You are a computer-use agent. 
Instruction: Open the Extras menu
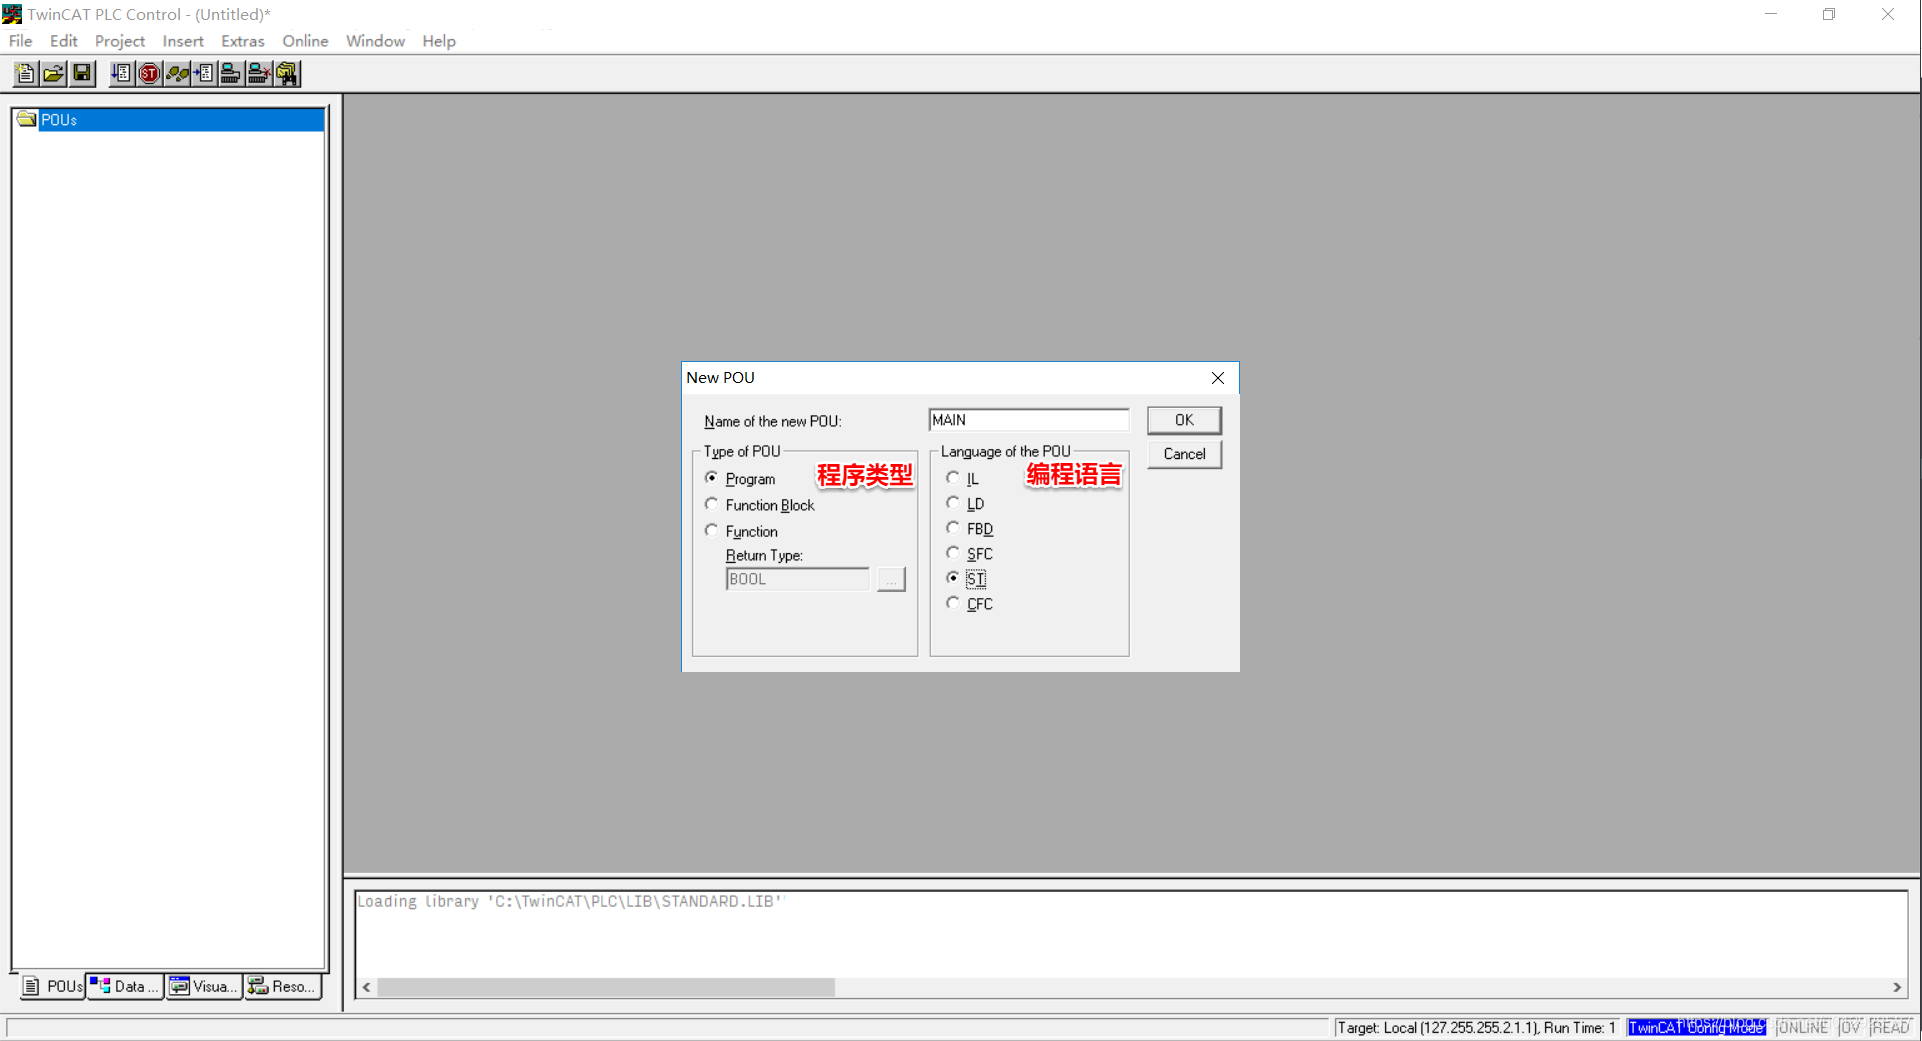click(243, 41)
